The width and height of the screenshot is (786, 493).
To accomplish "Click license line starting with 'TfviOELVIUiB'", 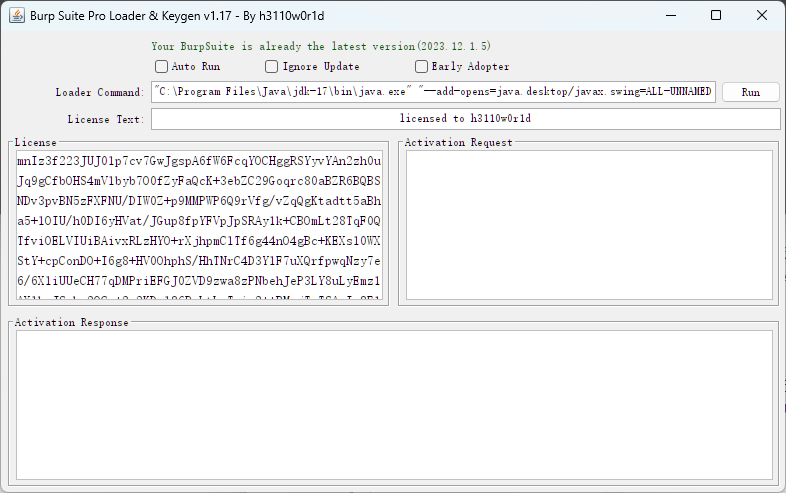I will 199,241.
